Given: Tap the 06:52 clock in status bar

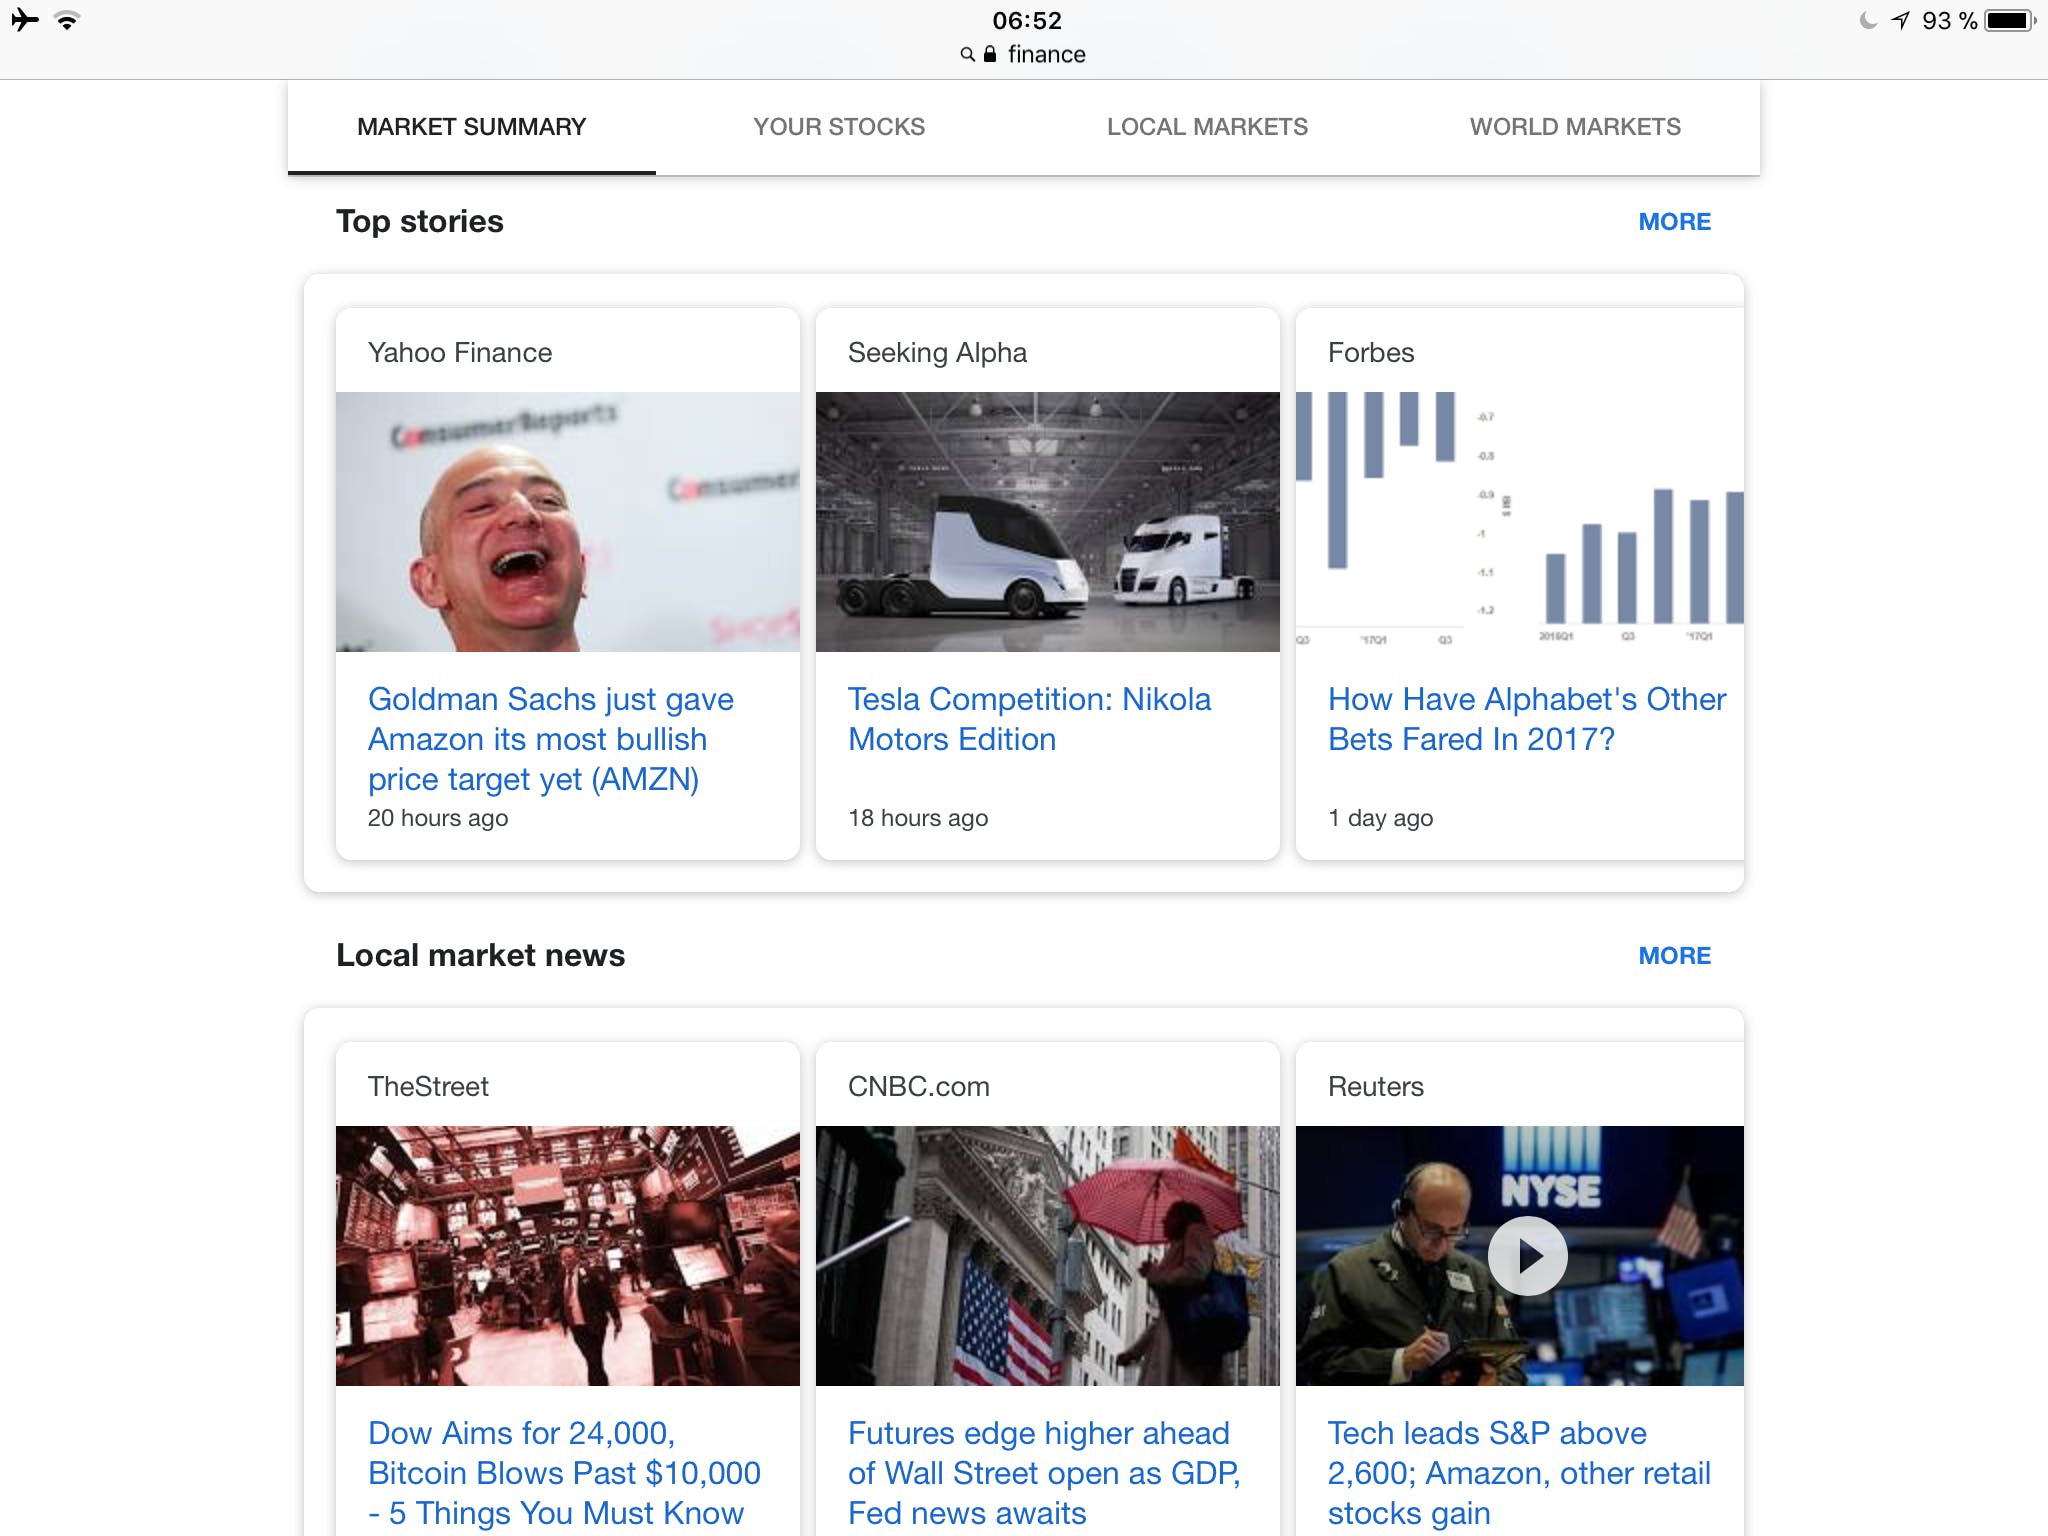Looking at the screenshot, I should (x=1027, y=20).
